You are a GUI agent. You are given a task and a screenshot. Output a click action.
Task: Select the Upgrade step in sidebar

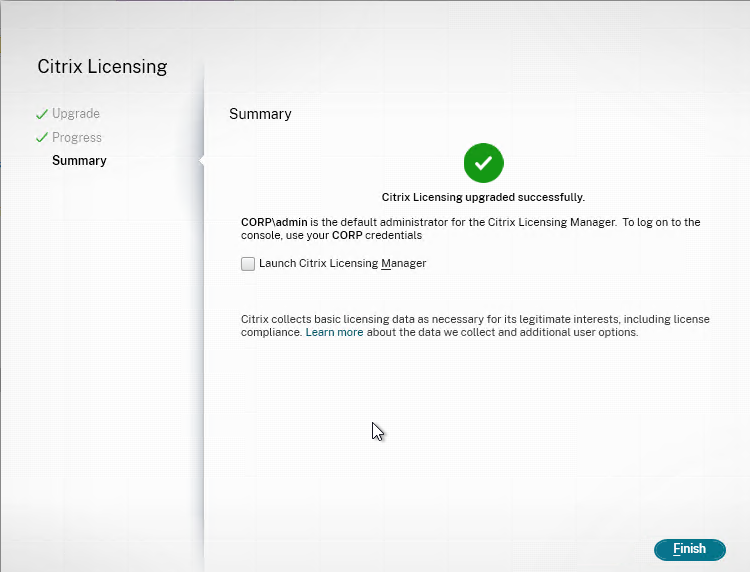tap(76, 114)
